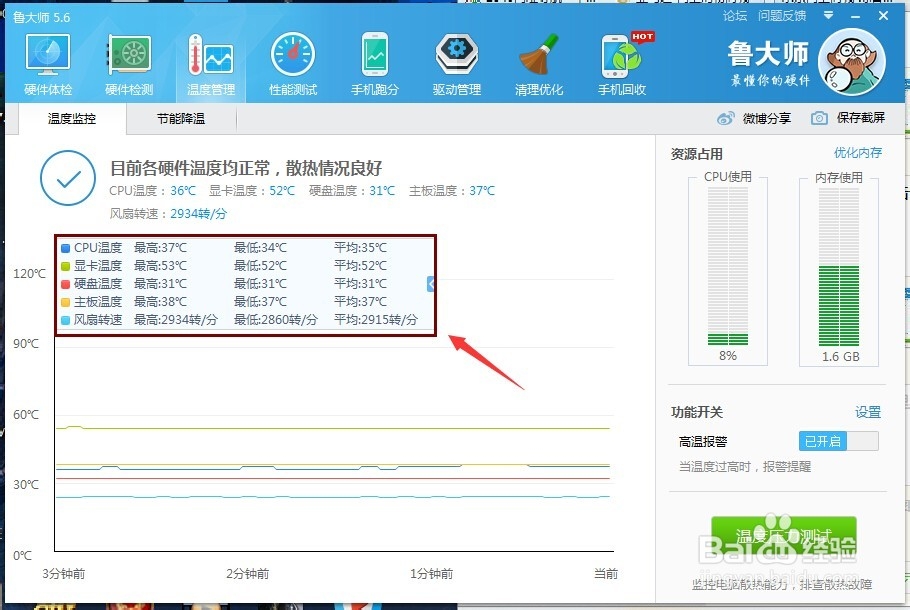Image resolution: width=910 pixels, height=610 pixels.
Task: Click the 保存截屏 link
Action: [x=861, y=118]
